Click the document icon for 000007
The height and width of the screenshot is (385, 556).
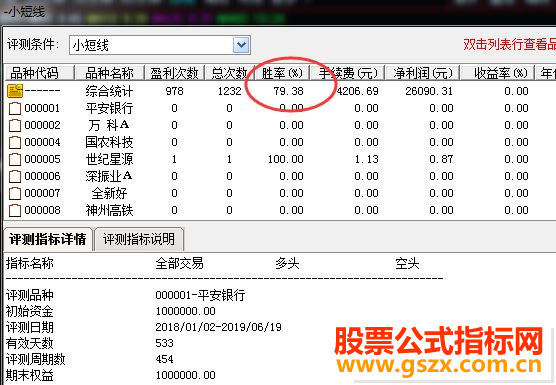tap(15, 193)
